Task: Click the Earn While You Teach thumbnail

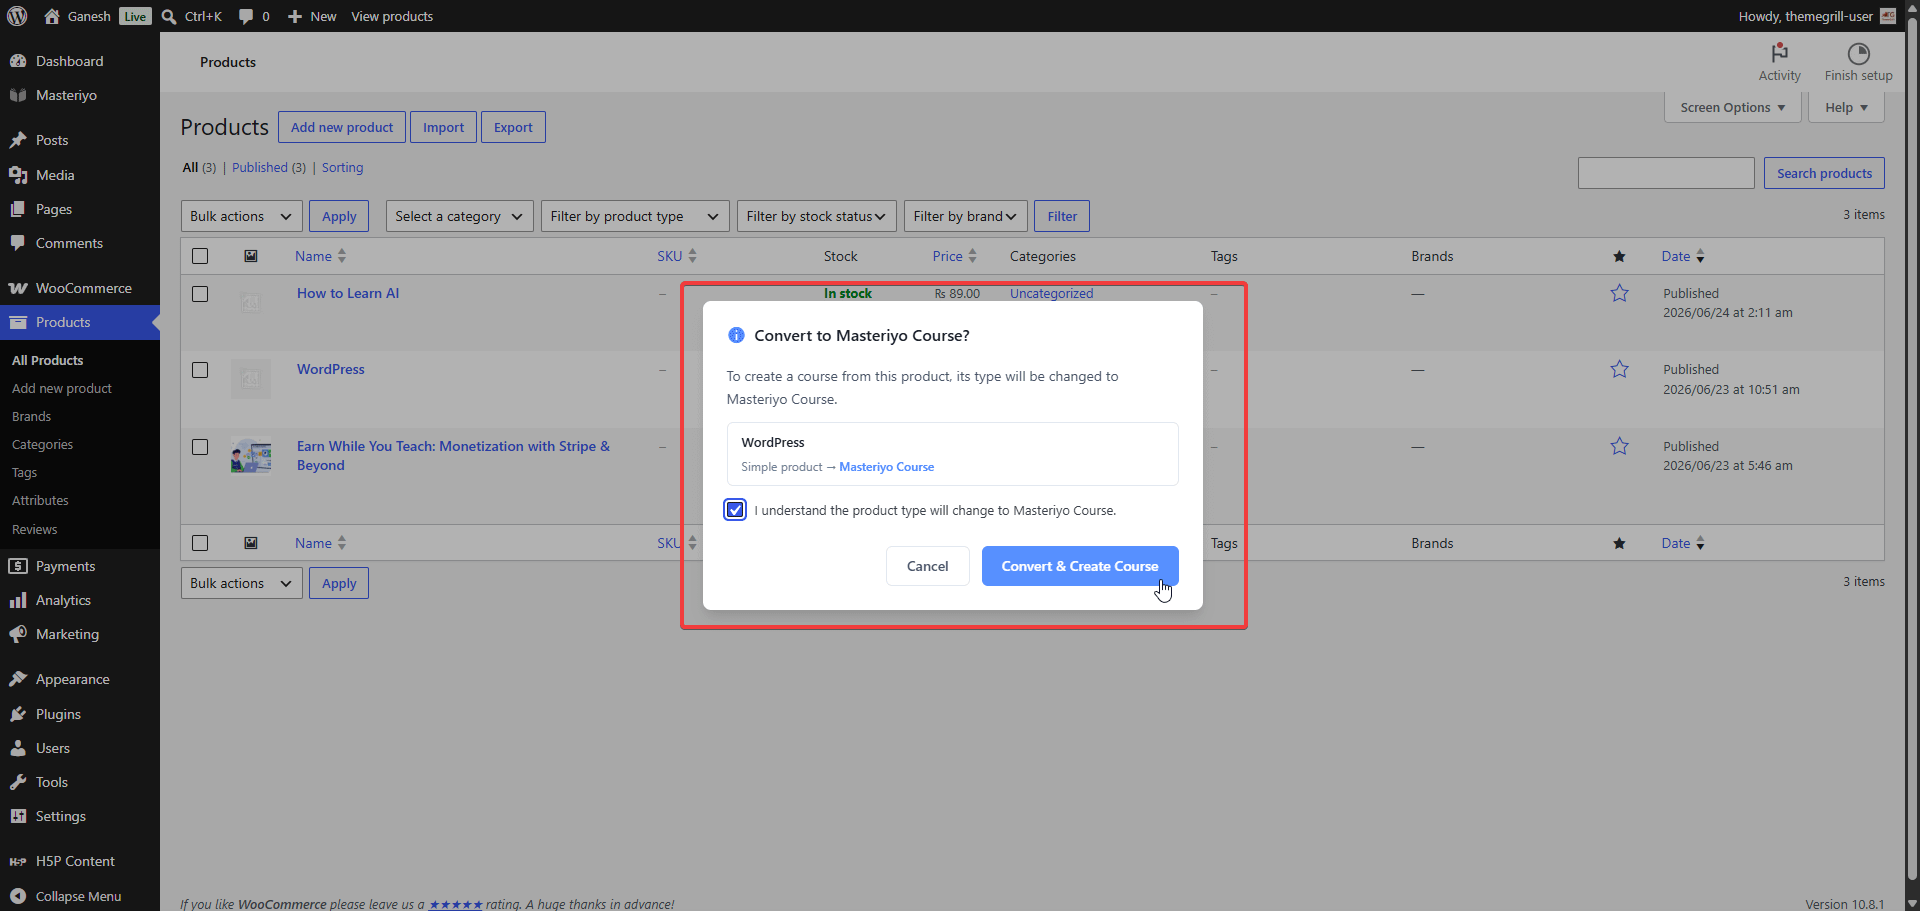Action: (x=251, y=455)
